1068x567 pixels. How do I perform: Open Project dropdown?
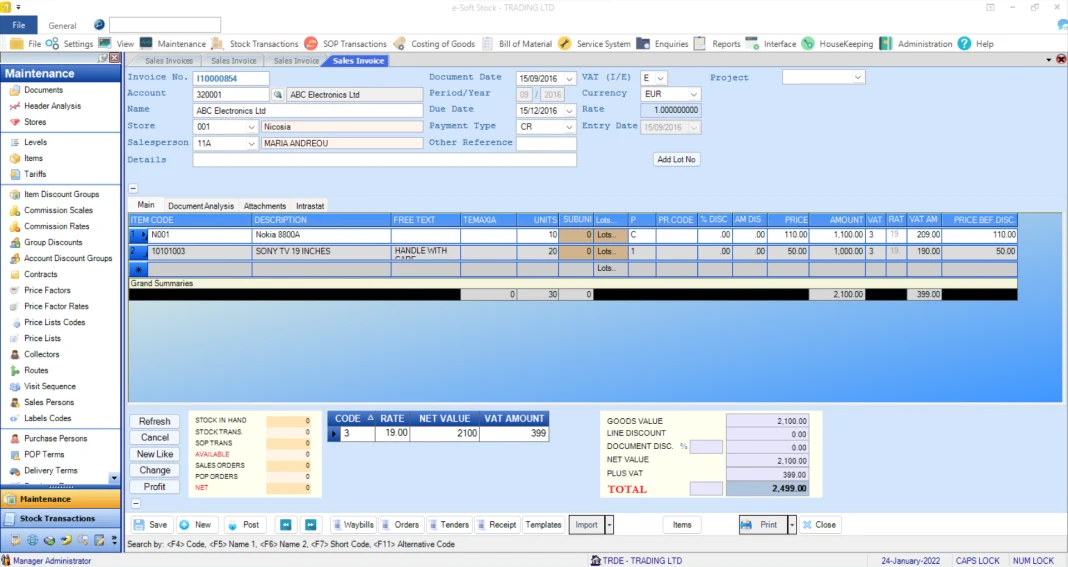858,78
